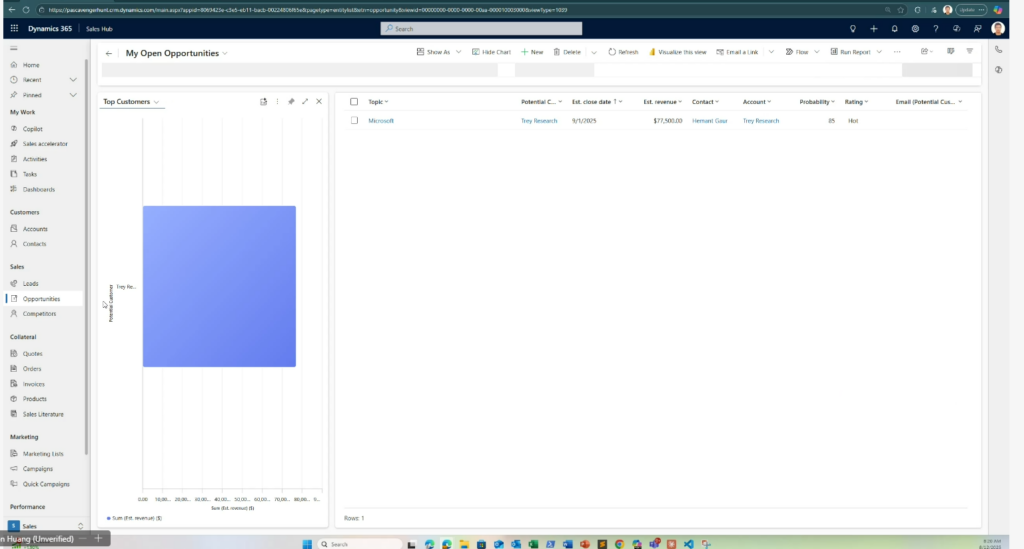The height and width of the screenshot is (549, 1024).
Task: Open Copilot from the sidebar
Action: (32, 129)
